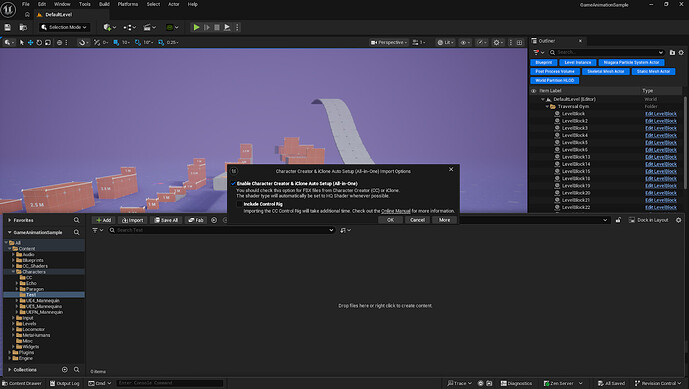
Task: Activate the rotate gizmo tool
Action: pos(39,43)
